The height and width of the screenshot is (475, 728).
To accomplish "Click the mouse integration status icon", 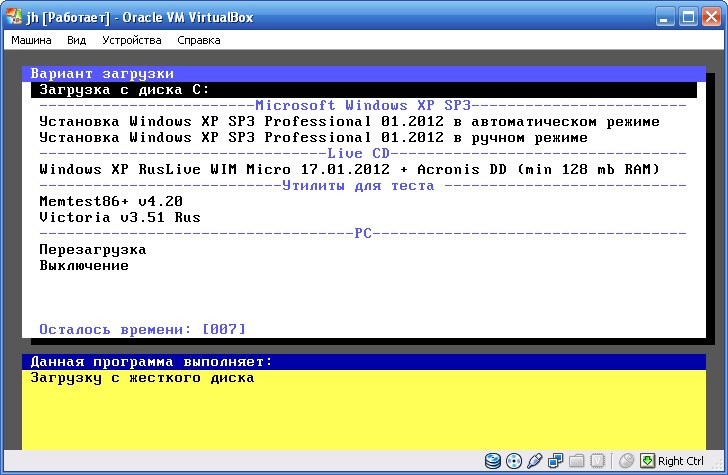I will (x=626, y=461).
